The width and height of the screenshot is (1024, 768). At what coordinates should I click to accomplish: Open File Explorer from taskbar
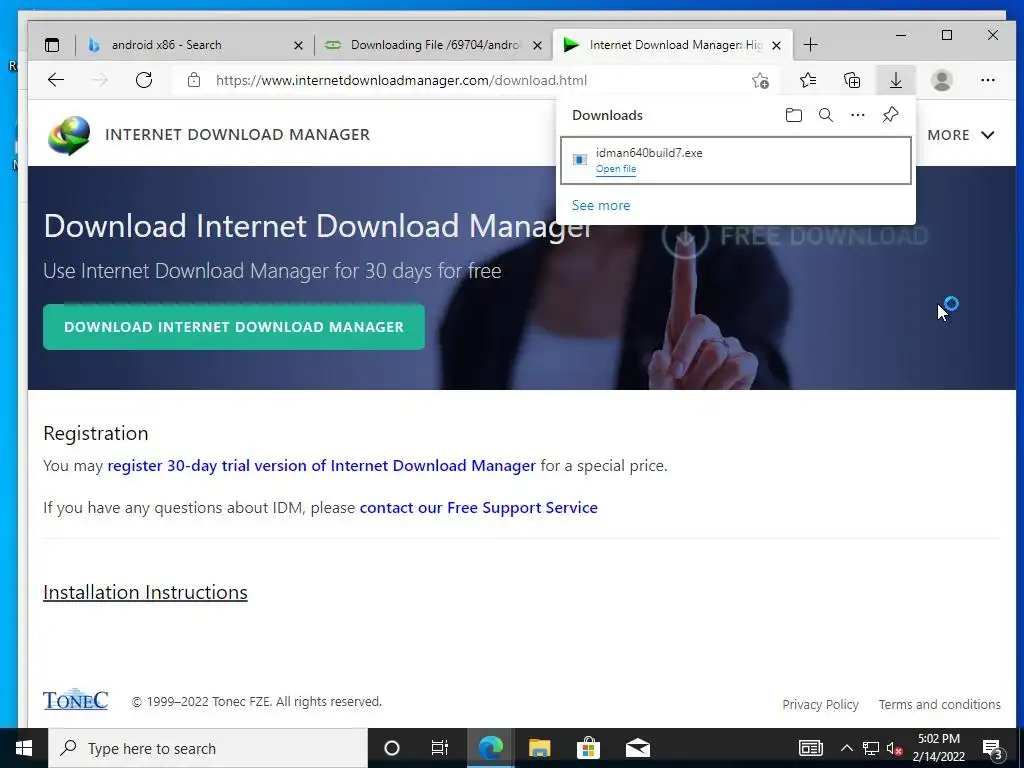[539, 748]
